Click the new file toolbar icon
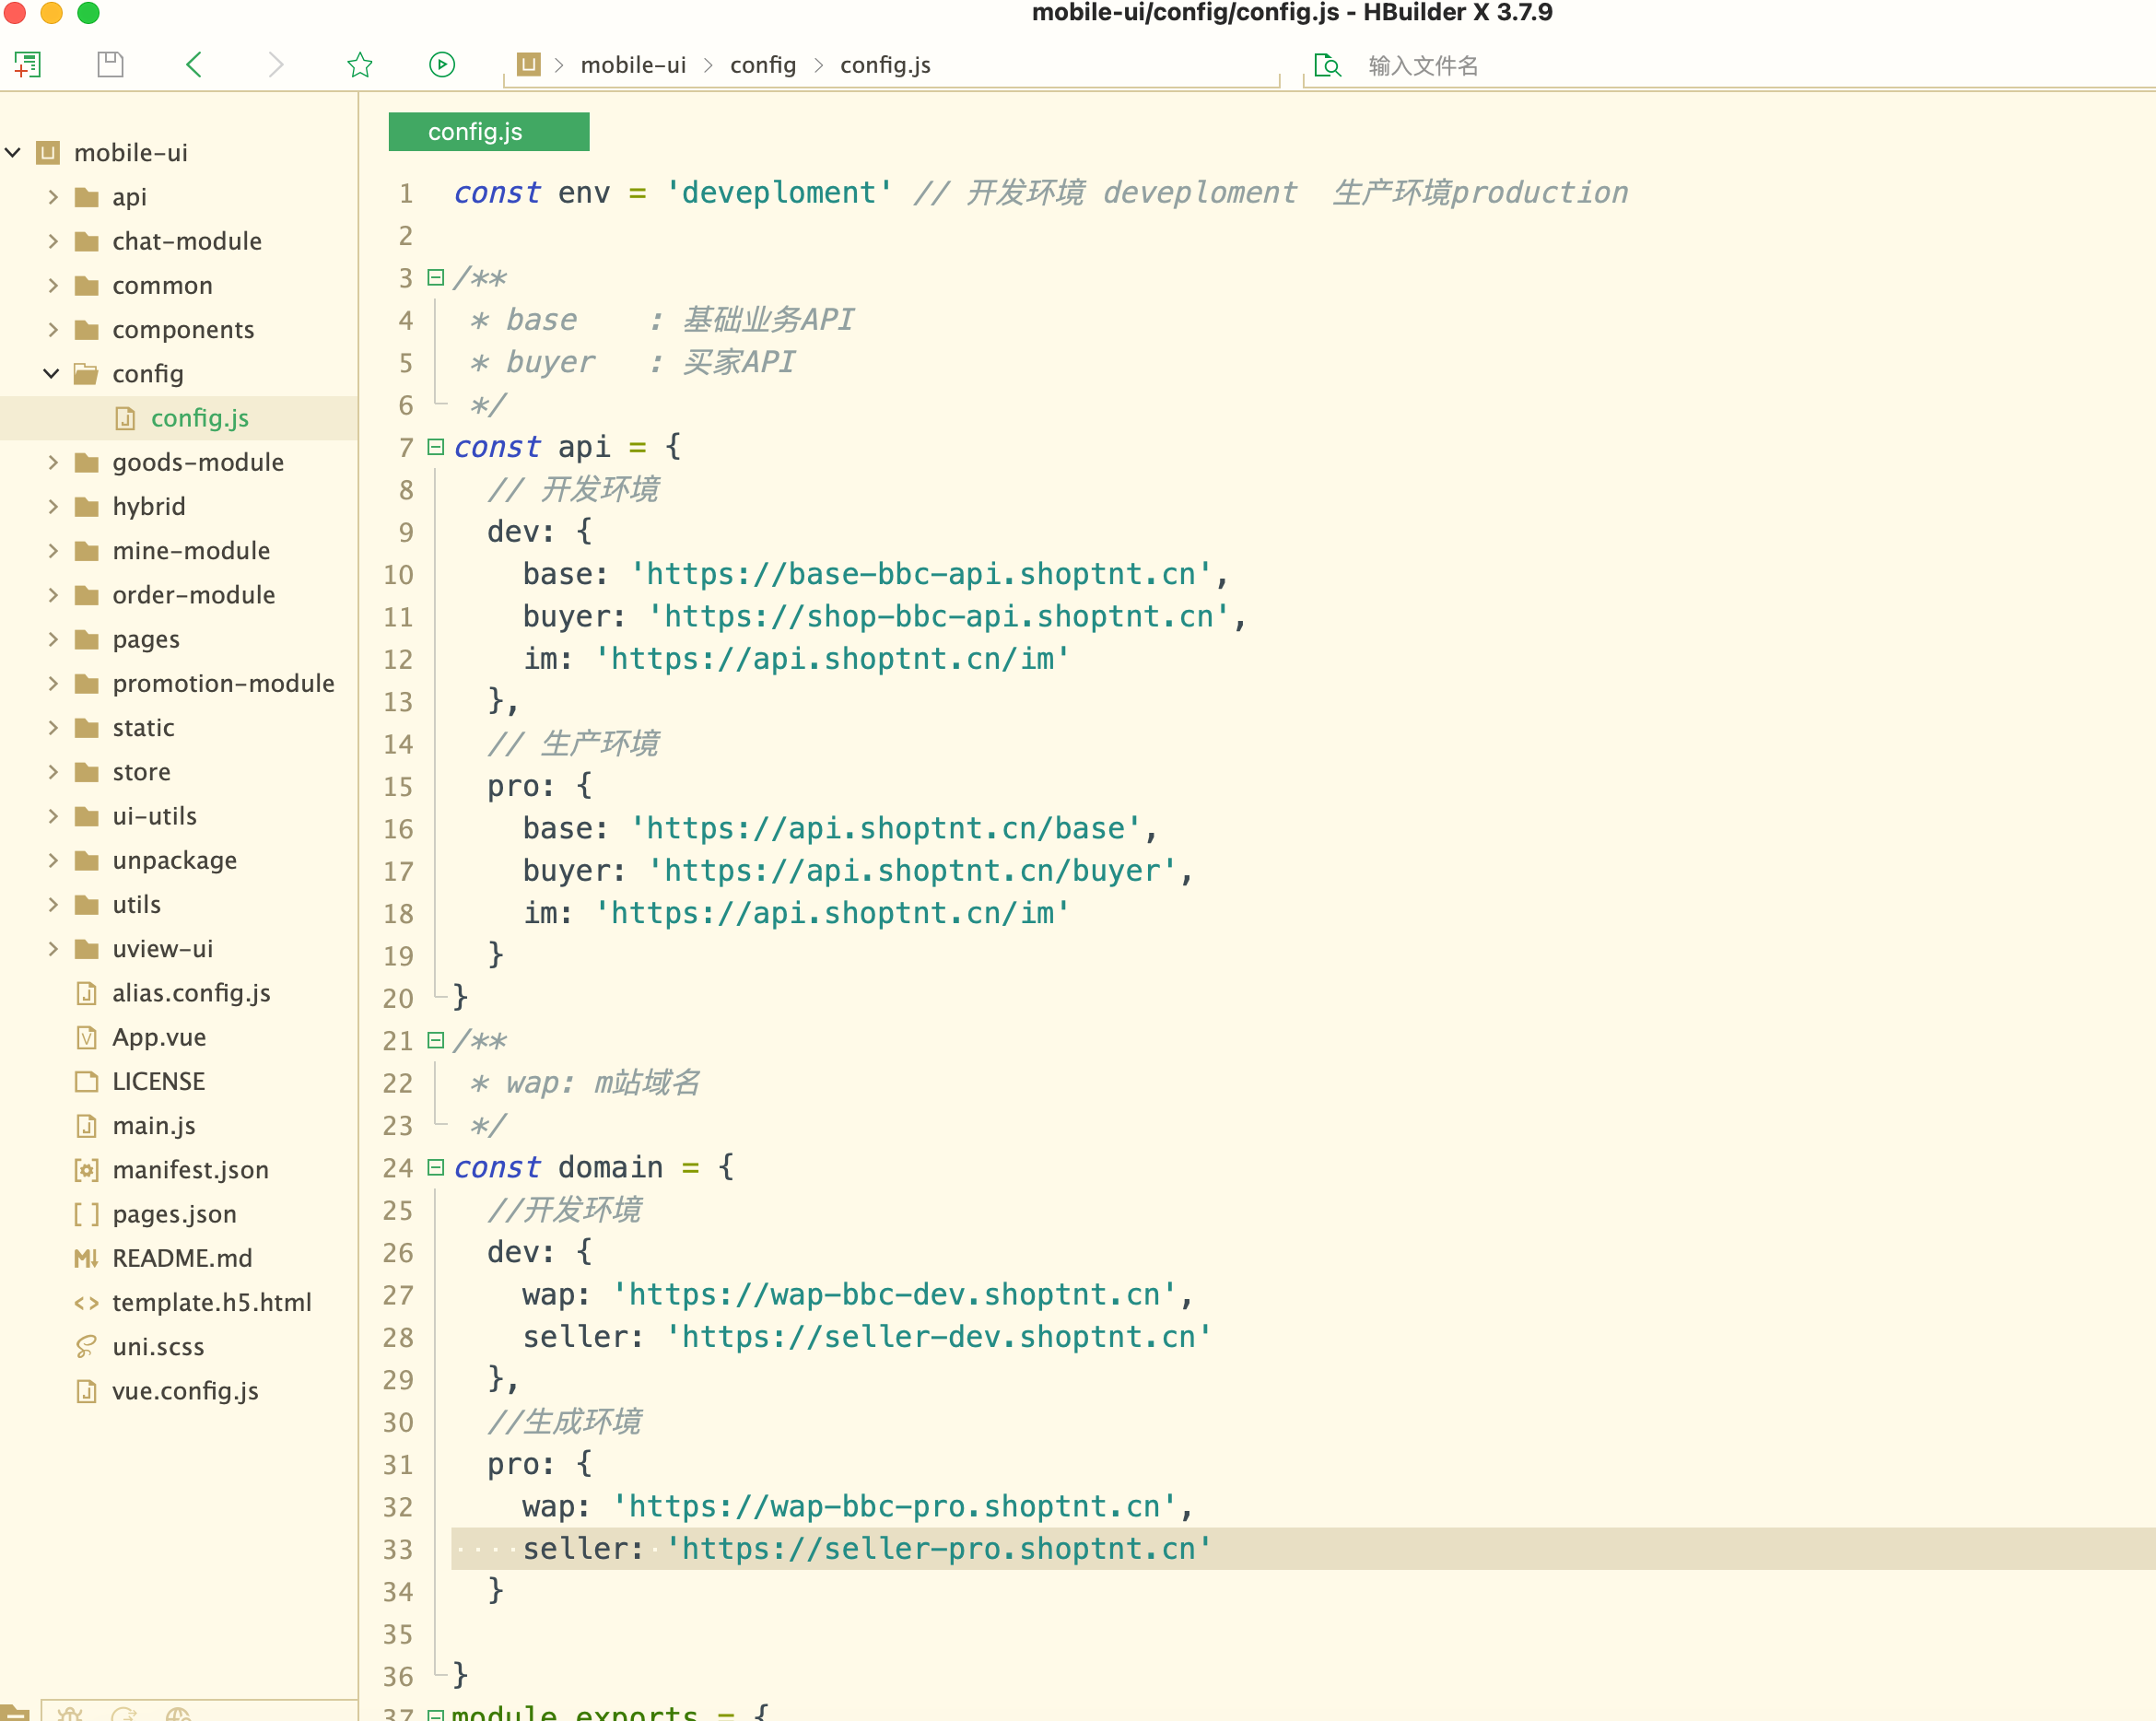 point(27,65)
